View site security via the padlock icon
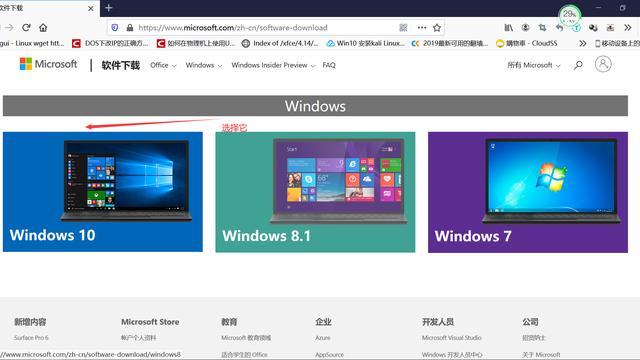The height and width of the screenshot is (360, 640). (130, 28)
